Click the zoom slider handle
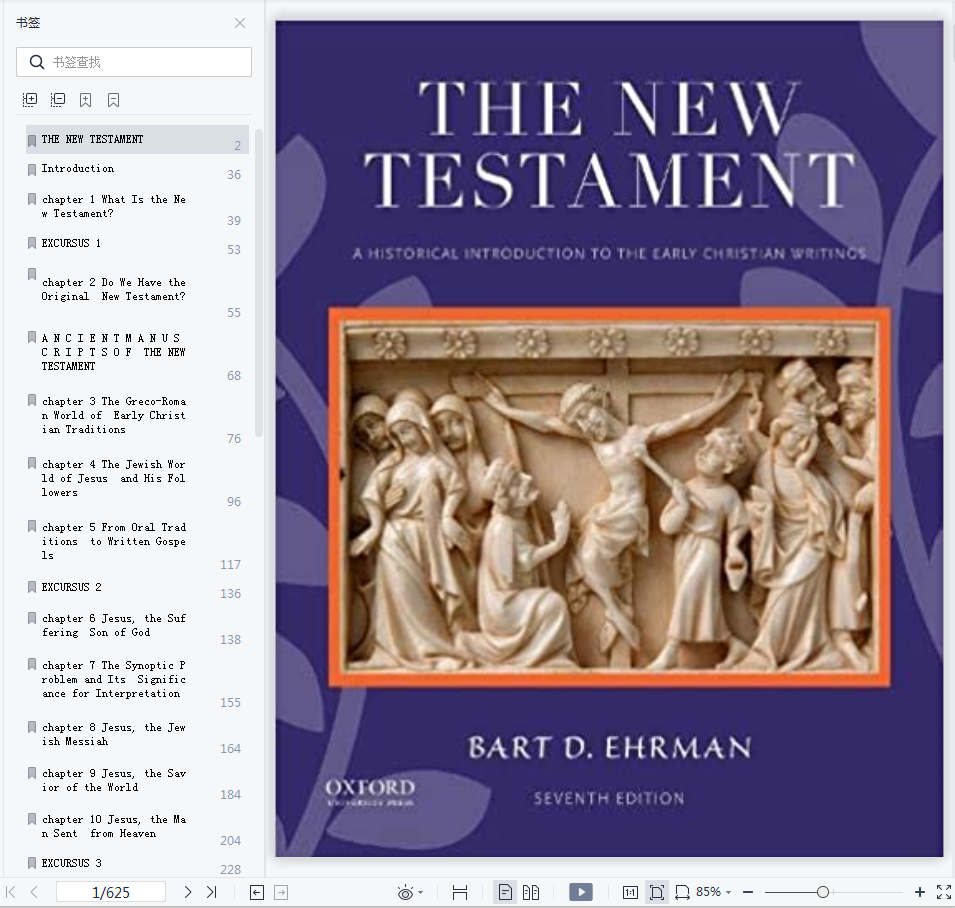This screenshot has height=908, width=955. click(823, 893)
